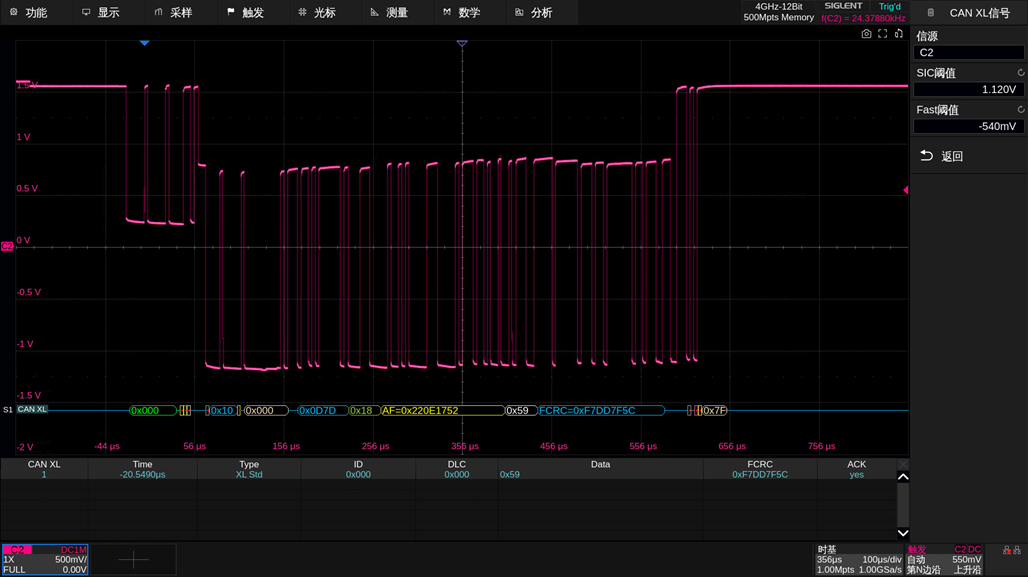Image resolution: width=1028 pixels, height=577 pixels.
Task: Click the add channel plus box
Action: [133, 559]
